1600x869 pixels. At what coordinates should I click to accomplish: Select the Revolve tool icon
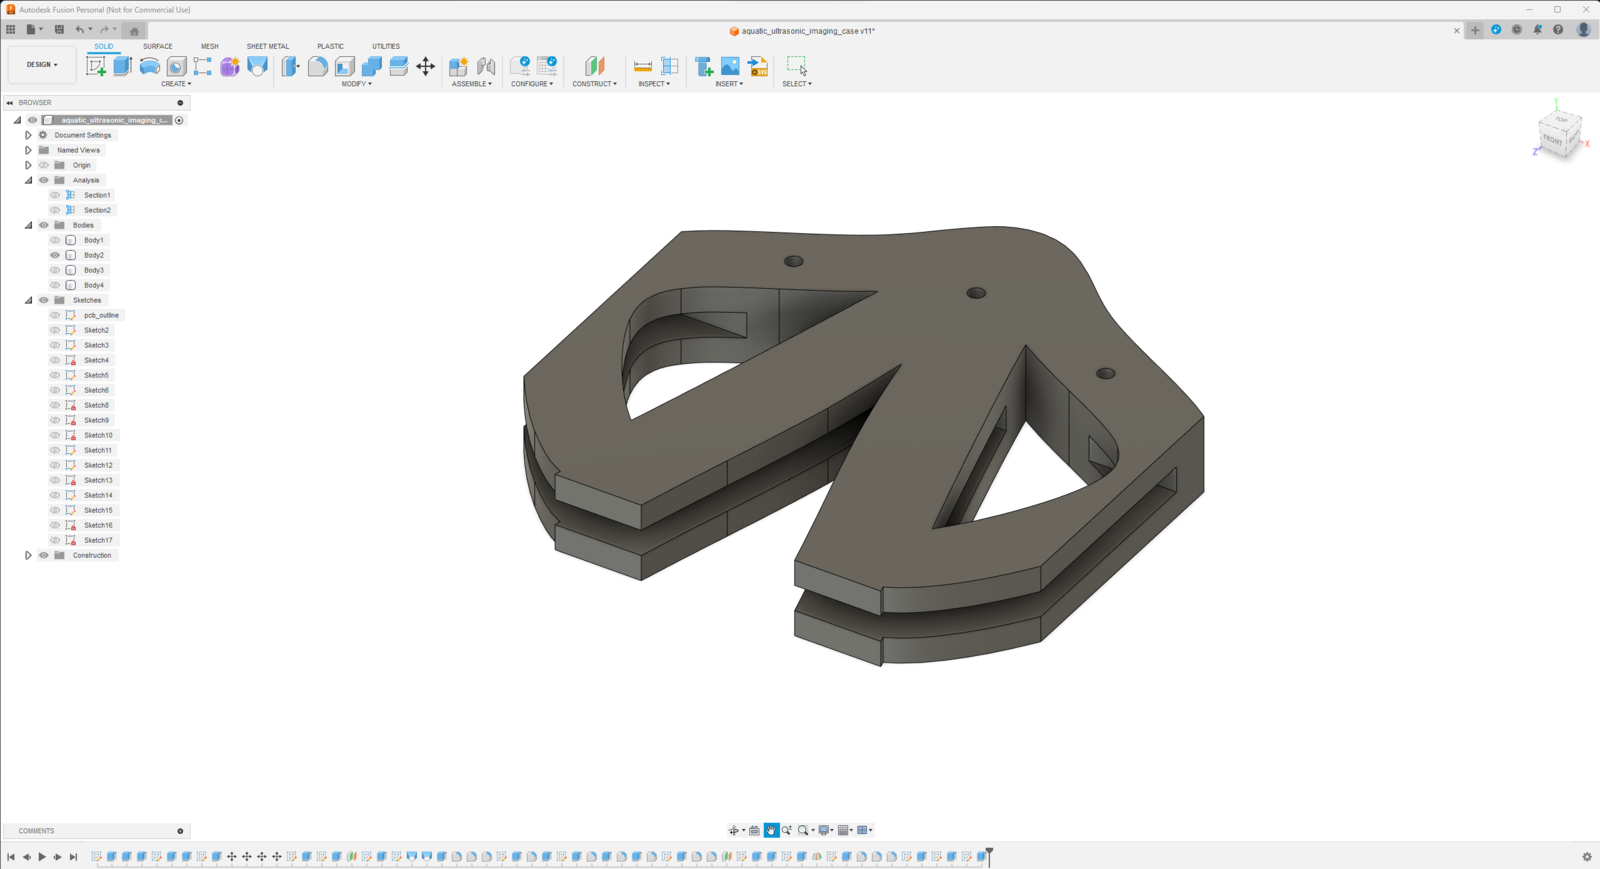pyautogui.click(x=150, y=66)
